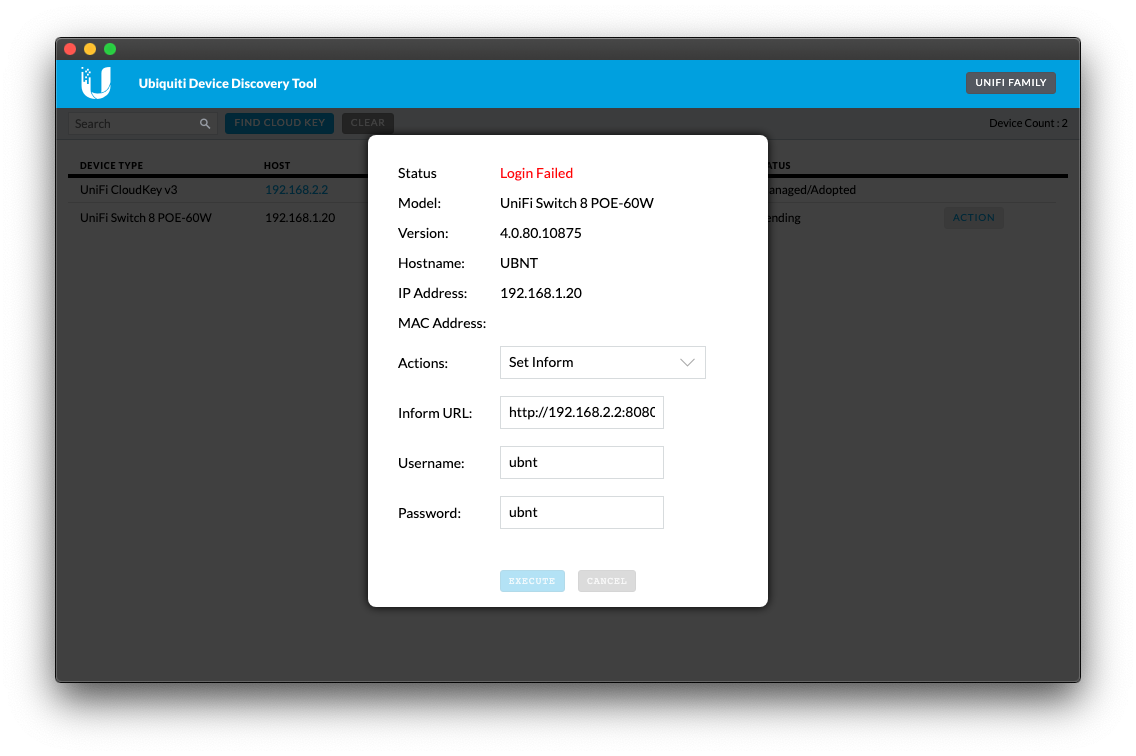Click ACTION button for UniFi Switch row
The image size is (1136, 756).
tap(974, 217)
